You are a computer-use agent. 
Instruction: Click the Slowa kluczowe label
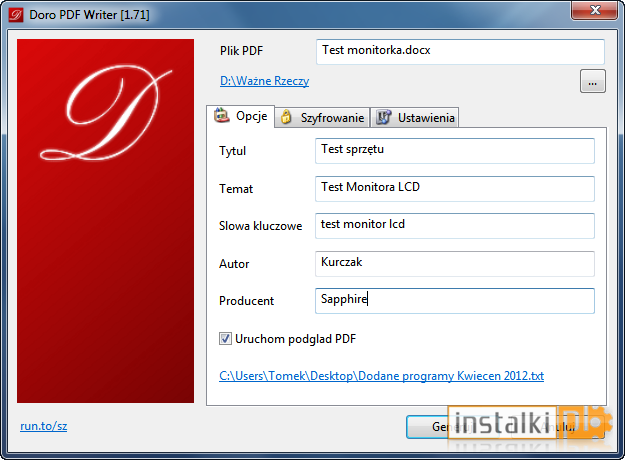click(260, 226)
